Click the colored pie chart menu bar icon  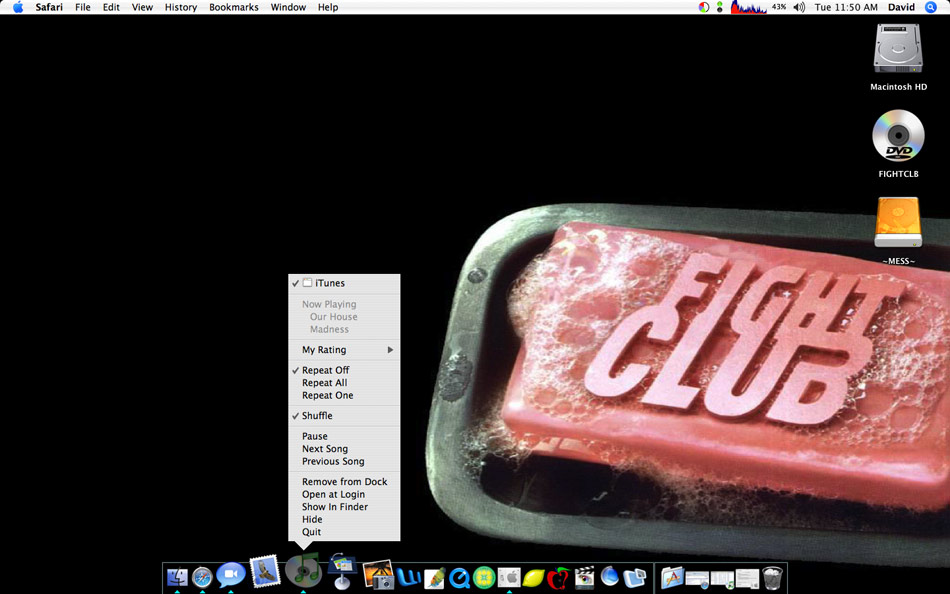(x=703, y=7)
